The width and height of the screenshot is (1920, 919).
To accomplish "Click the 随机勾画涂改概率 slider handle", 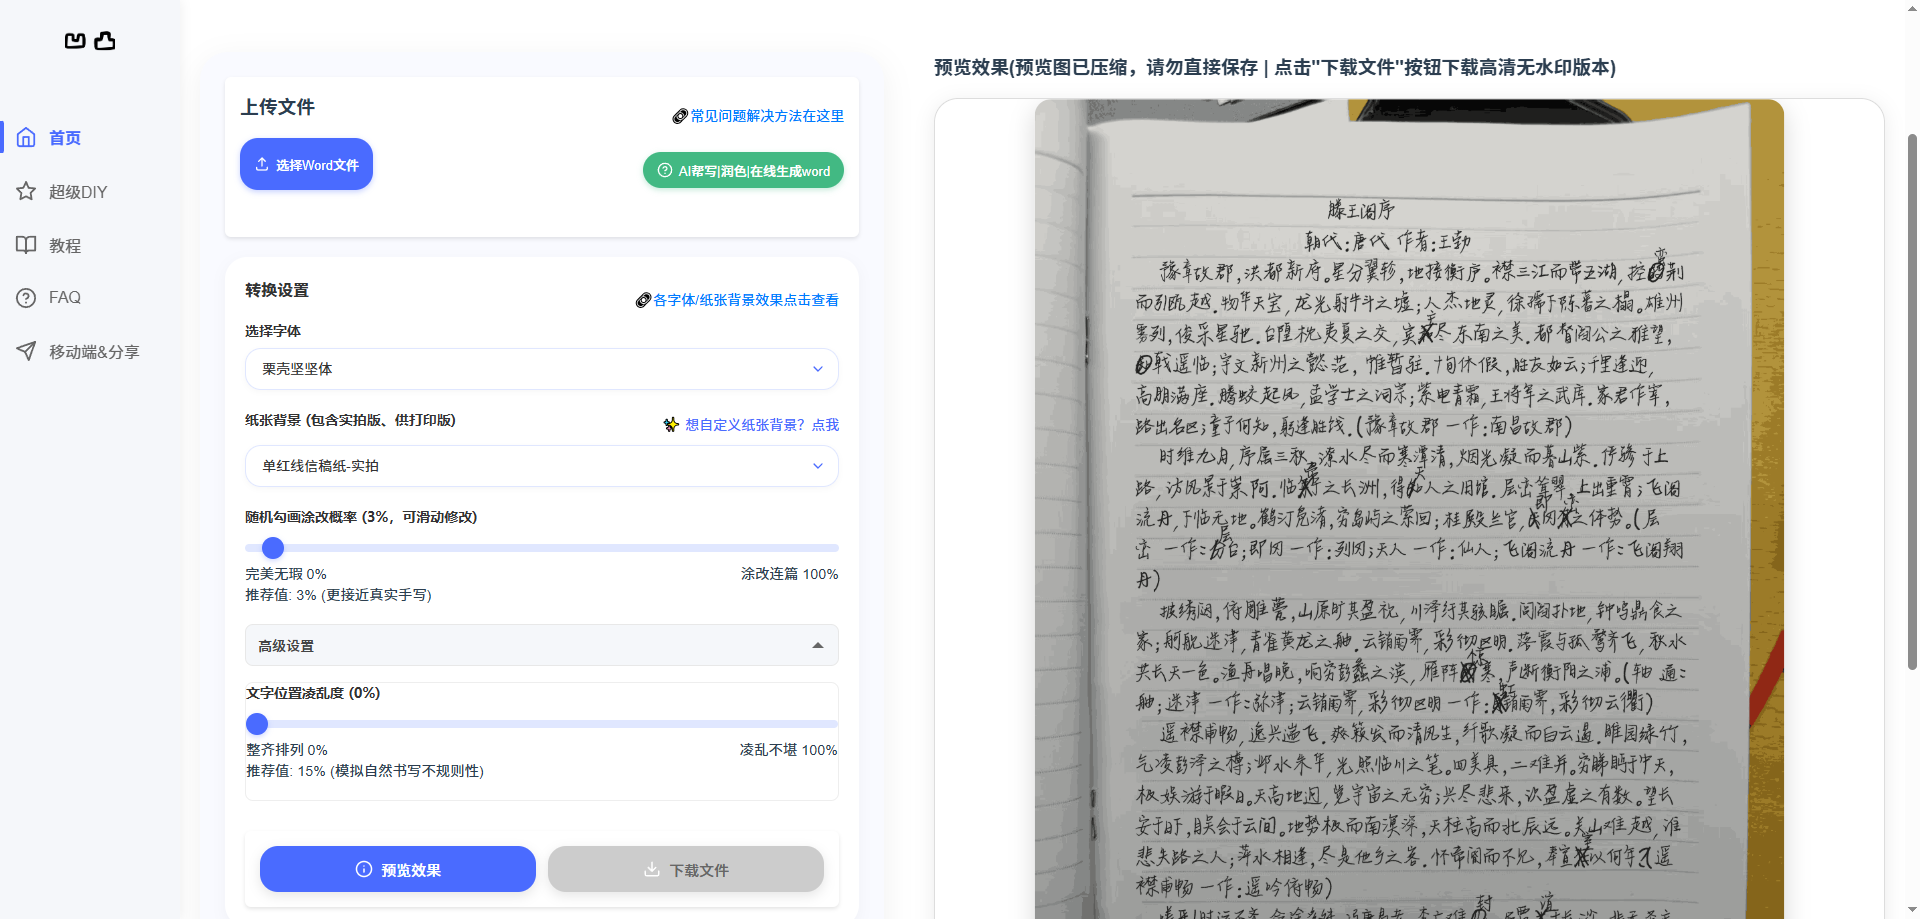I will point(273,548).
